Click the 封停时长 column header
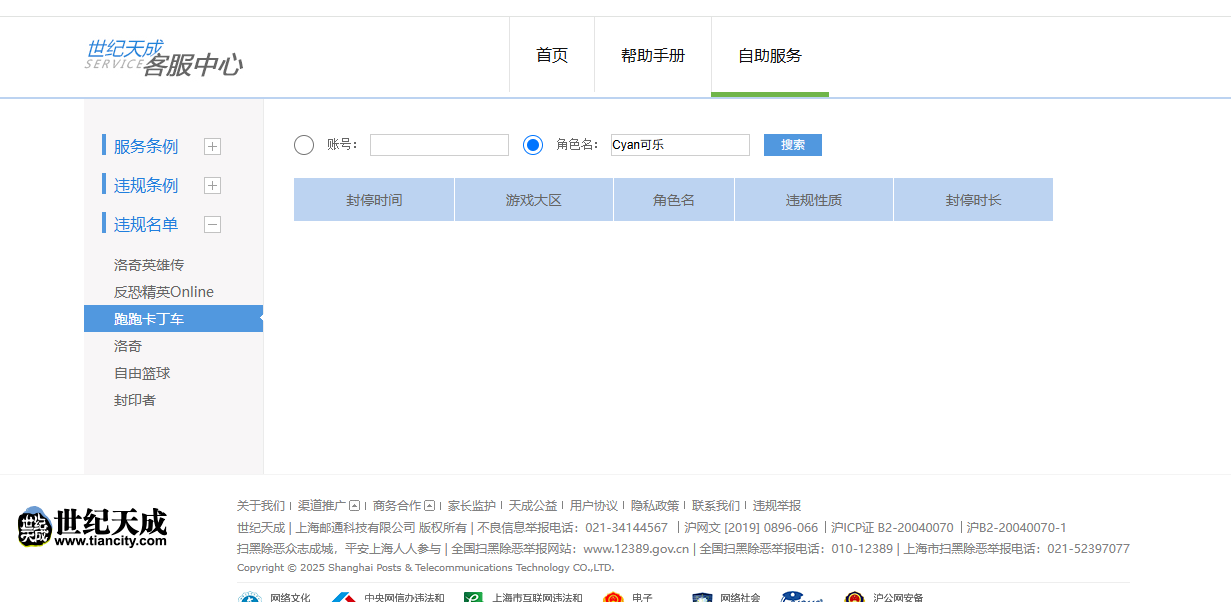Image resolution: width=1231 pixels, height=602 pixels. [x=973, y=200]
